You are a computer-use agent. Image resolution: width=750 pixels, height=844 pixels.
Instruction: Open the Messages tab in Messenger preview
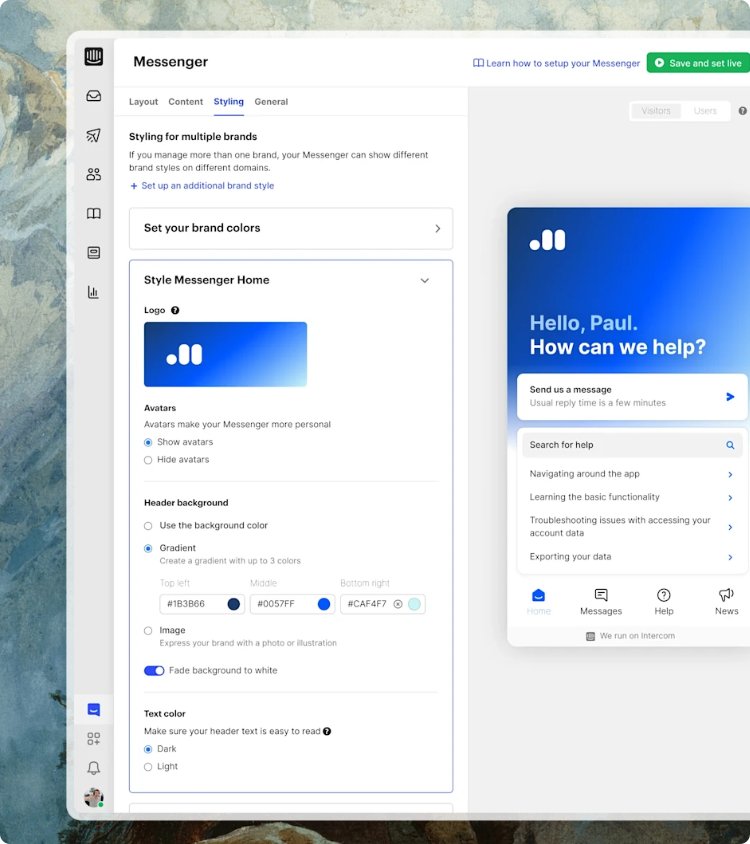(x=601, y=601)
